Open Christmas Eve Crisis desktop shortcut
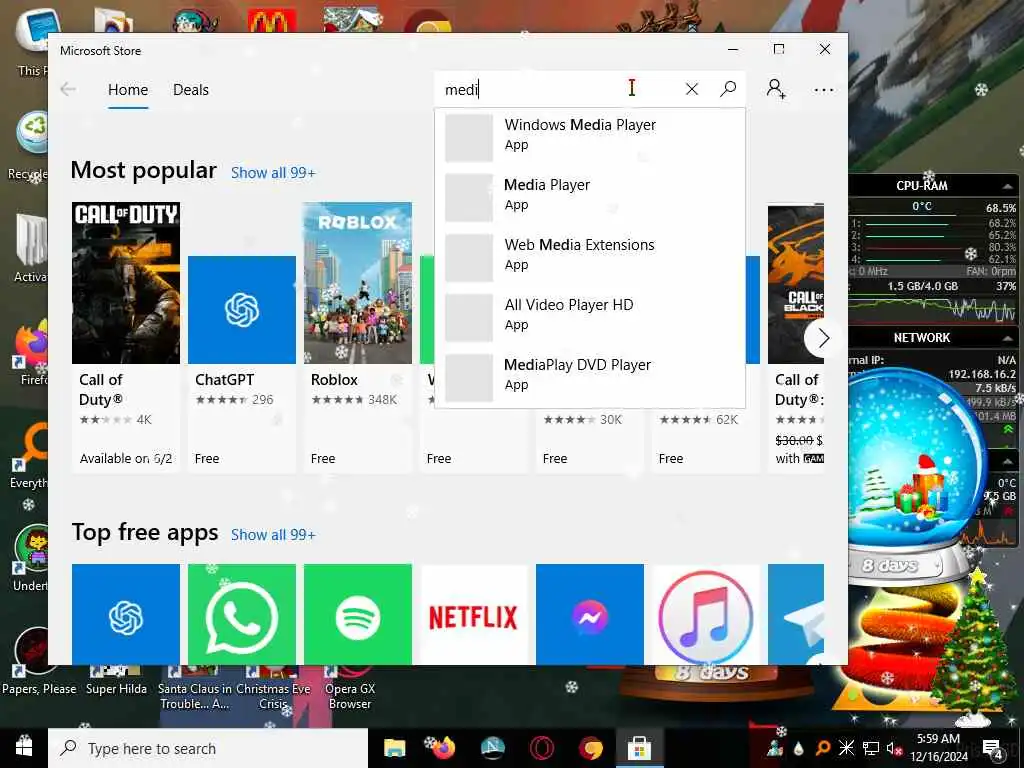Viewport: 1024px width, 768px height. 273,688
